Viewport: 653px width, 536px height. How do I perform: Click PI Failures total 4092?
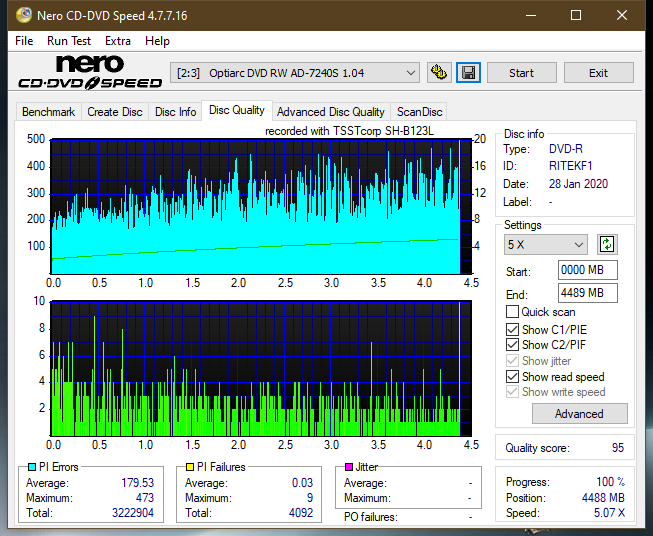point(301,513)
